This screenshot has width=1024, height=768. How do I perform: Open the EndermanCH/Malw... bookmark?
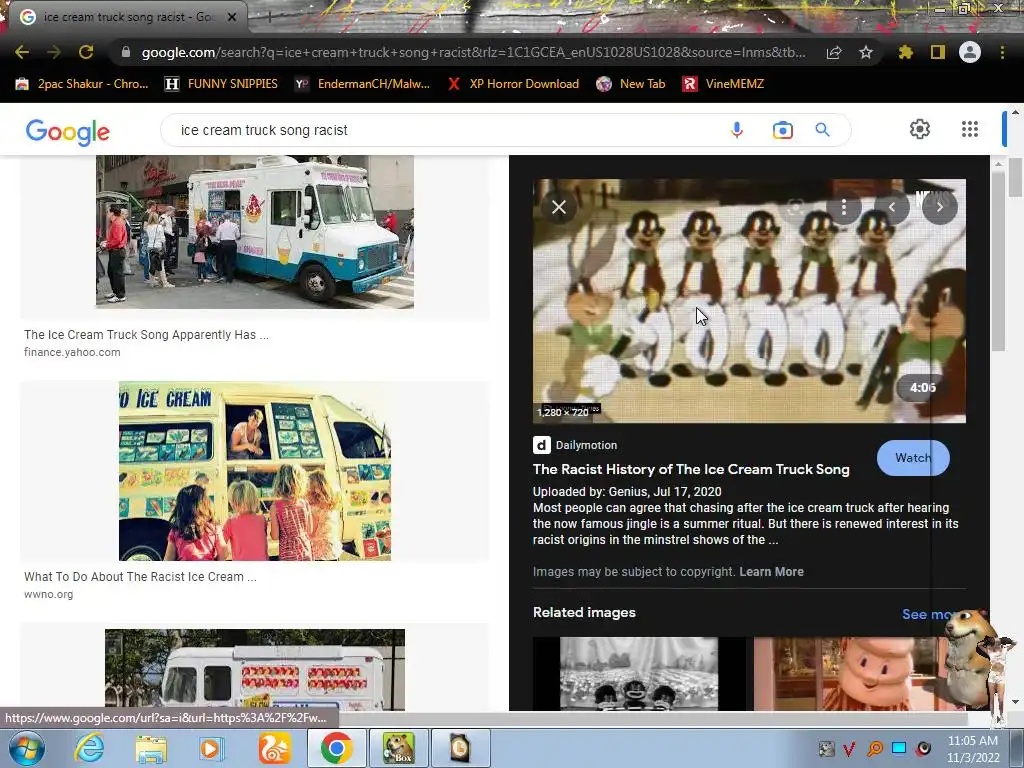[362, 84]
